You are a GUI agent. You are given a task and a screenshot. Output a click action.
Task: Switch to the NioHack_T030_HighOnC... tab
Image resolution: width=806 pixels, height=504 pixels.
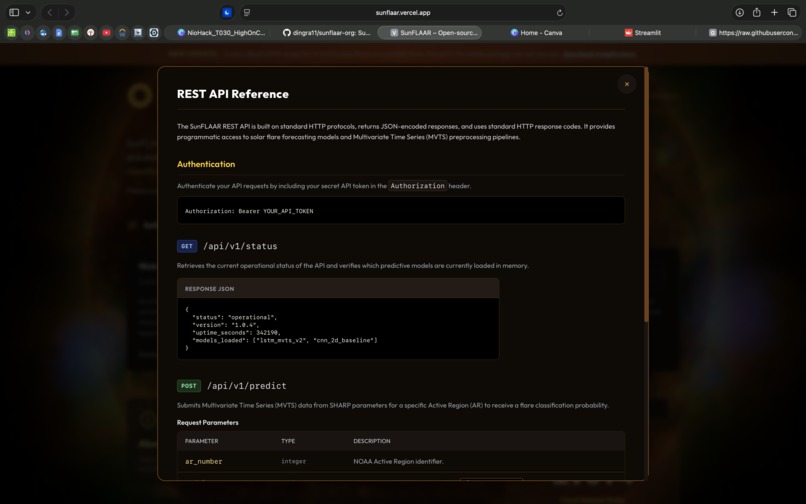(x=221, y=32)
